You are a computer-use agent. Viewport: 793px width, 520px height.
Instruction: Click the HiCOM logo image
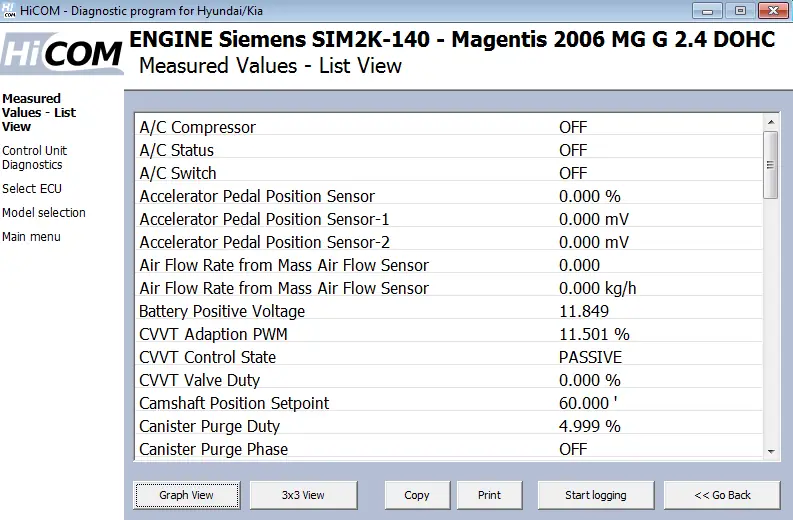point(62,53)
